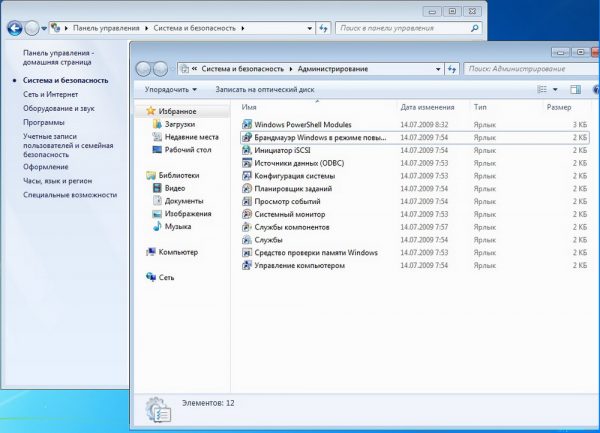The width and height of the screenshot is (600, 433).
Task: Click Компьютер in the navigation pane
Action: tap(178, 252)
